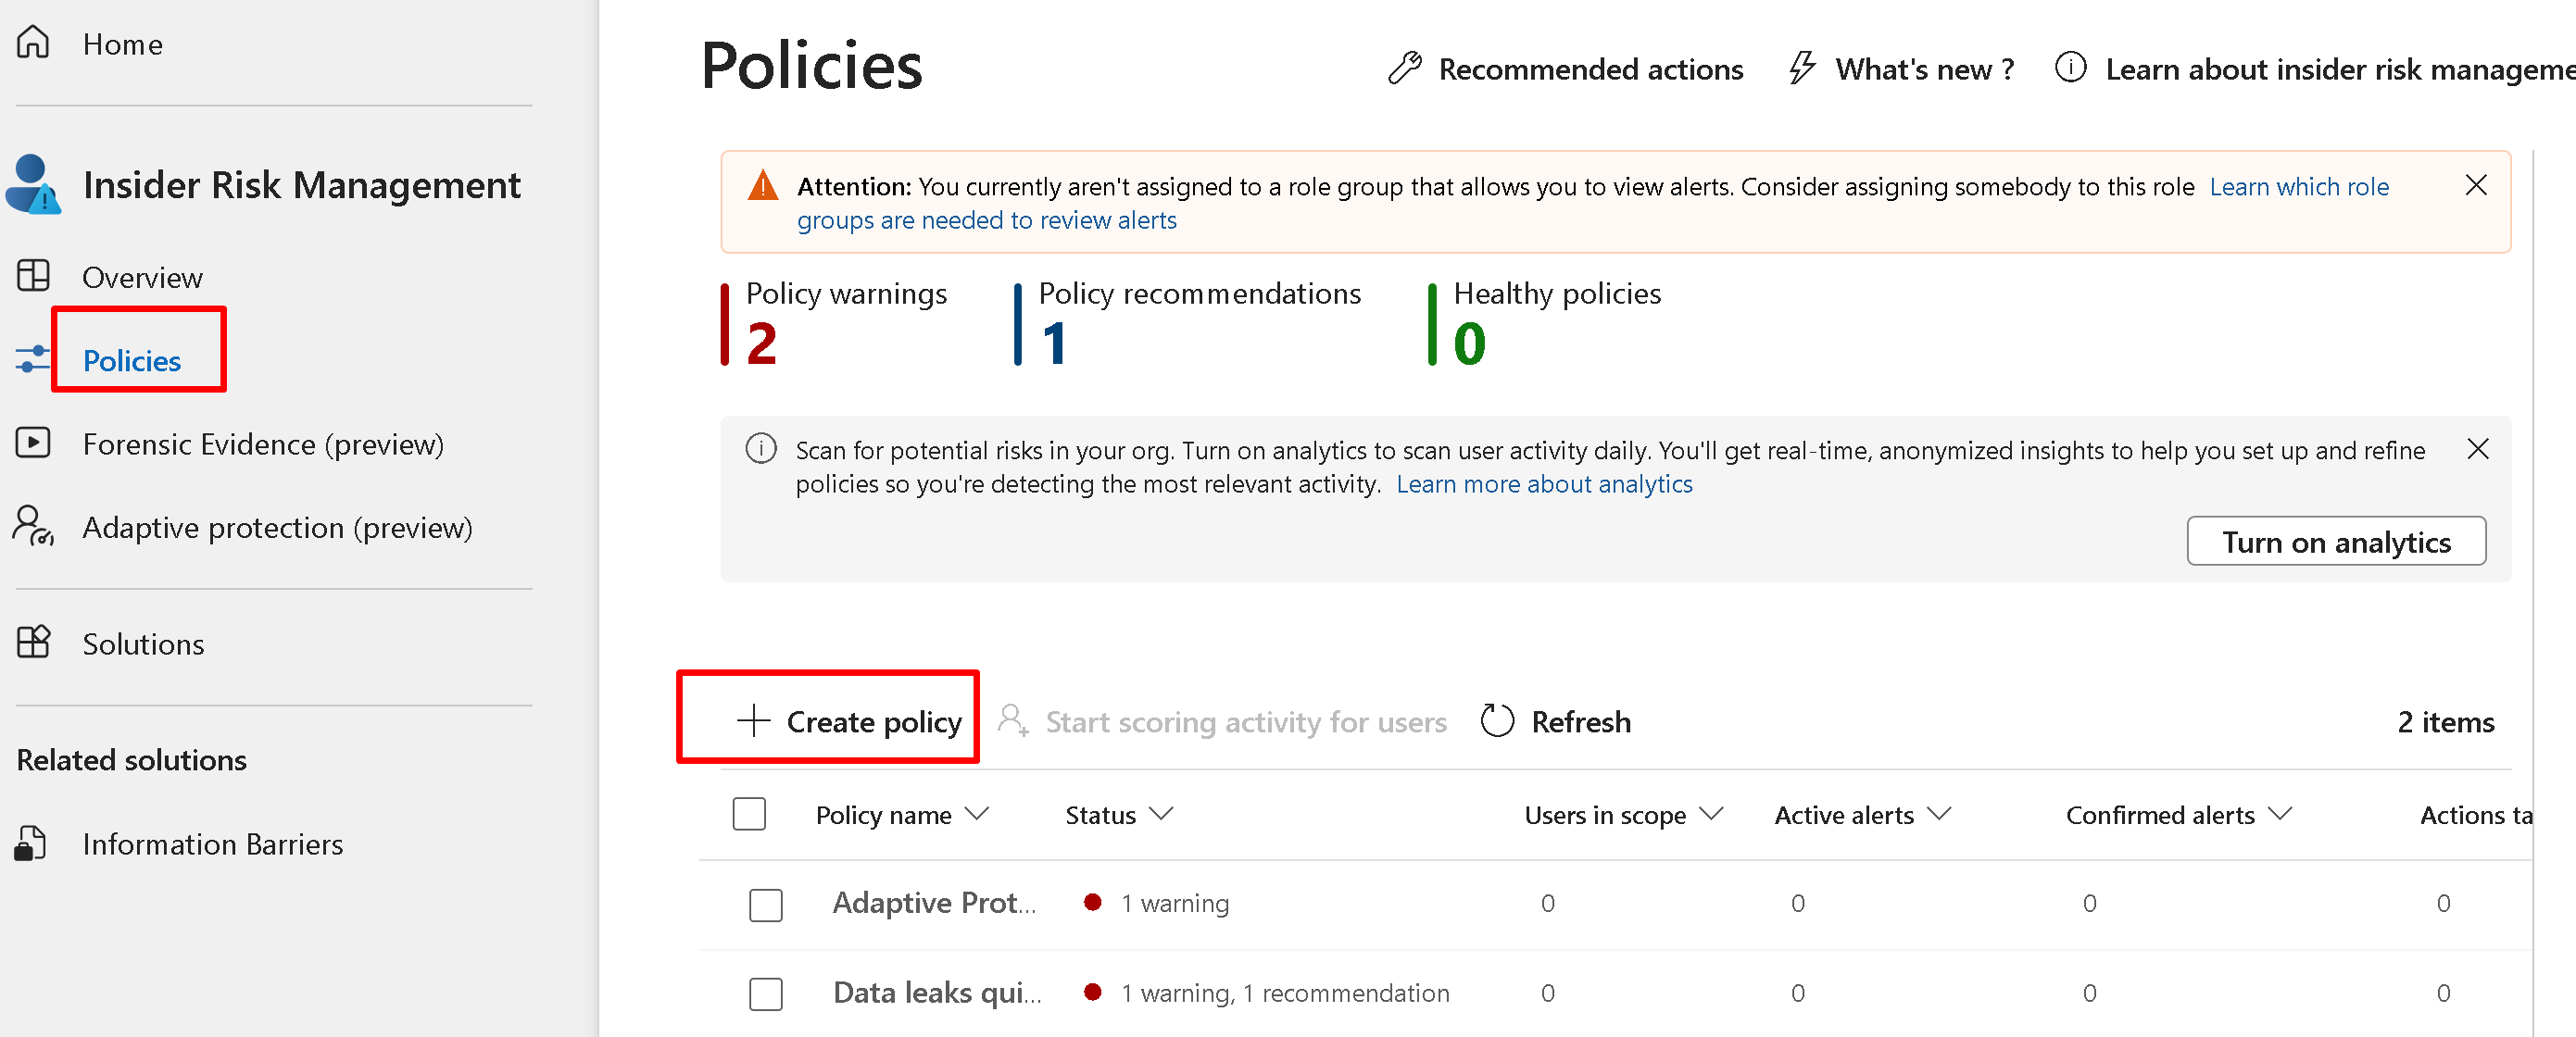Click the Recommended actions wrench icon
The height and width of the screenshot is (1037, 2576).
1404,68
